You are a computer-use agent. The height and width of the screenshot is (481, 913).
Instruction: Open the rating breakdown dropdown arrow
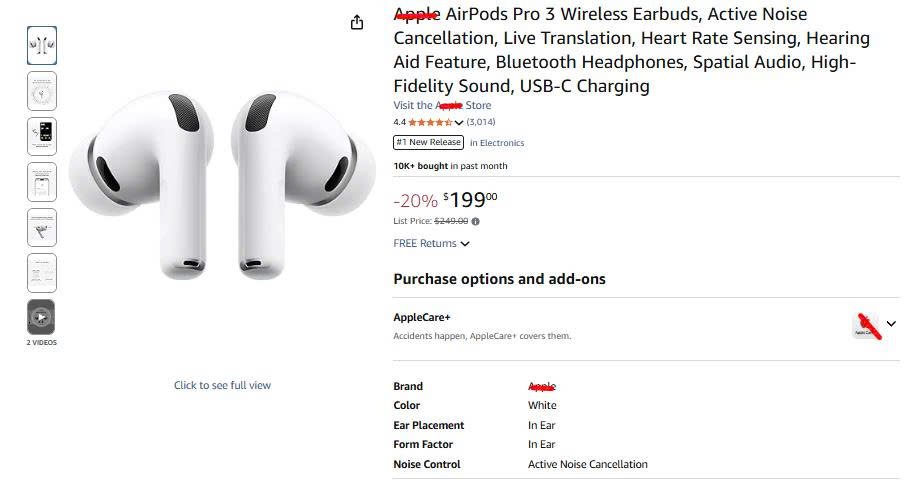click(x=459, y=123)
